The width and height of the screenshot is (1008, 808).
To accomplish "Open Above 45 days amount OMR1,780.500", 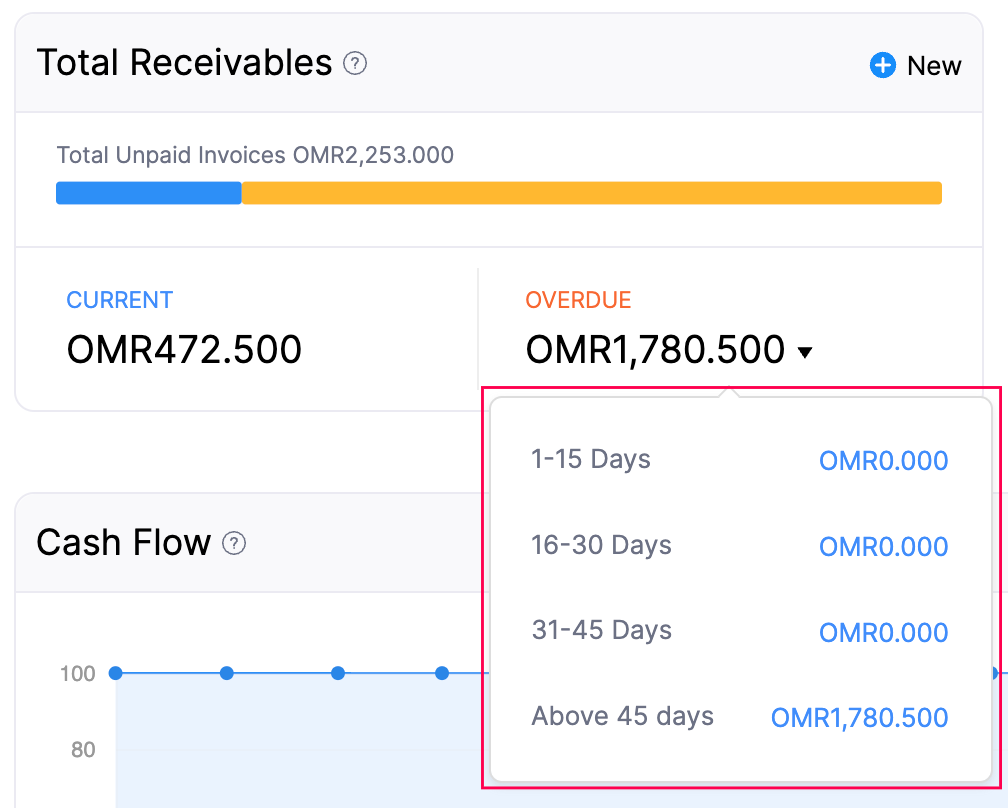I will tap(858, 717).
